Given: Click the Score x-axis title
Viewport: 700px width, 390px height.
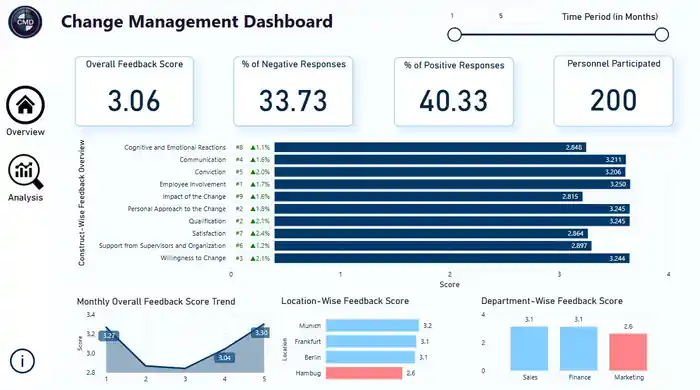Looking at the screenshot, I should coord(449,285).
